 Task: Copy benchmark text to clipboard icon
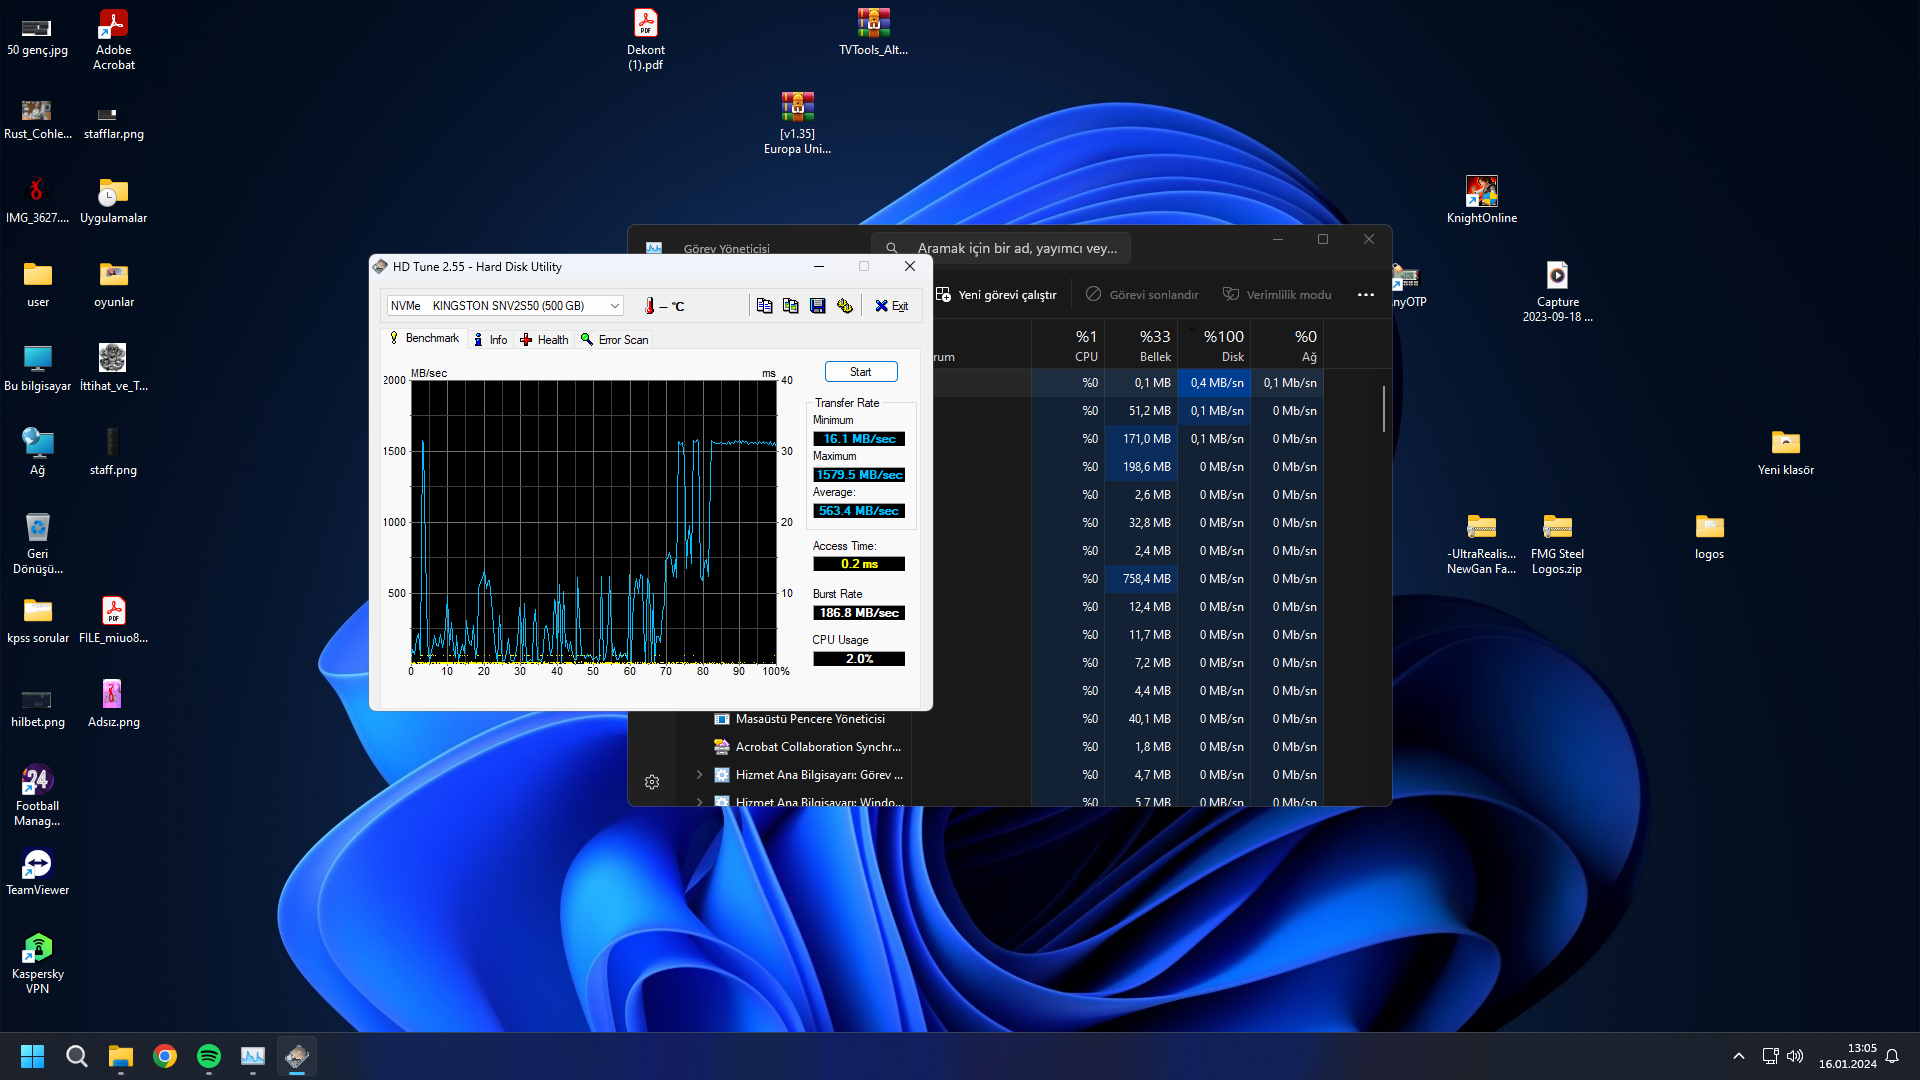pyautogui.click(x=764, y=306)
